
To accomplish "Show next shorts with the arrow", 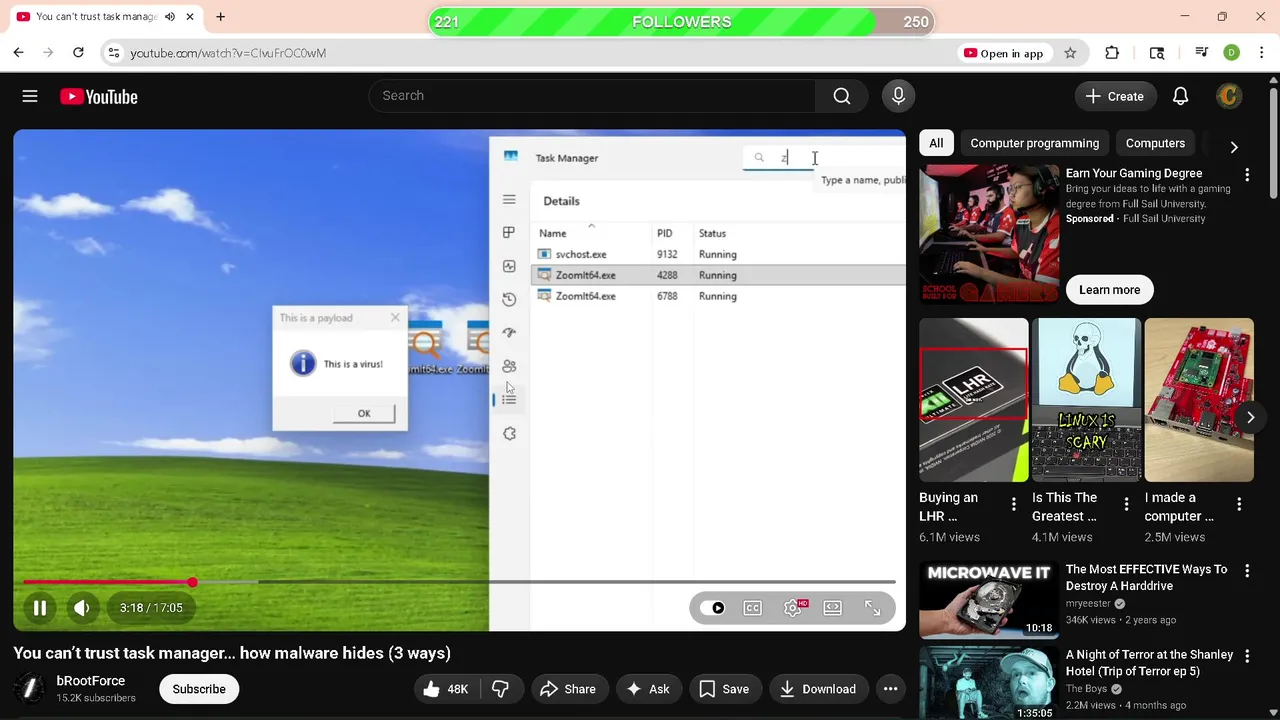I will 1250,418.
